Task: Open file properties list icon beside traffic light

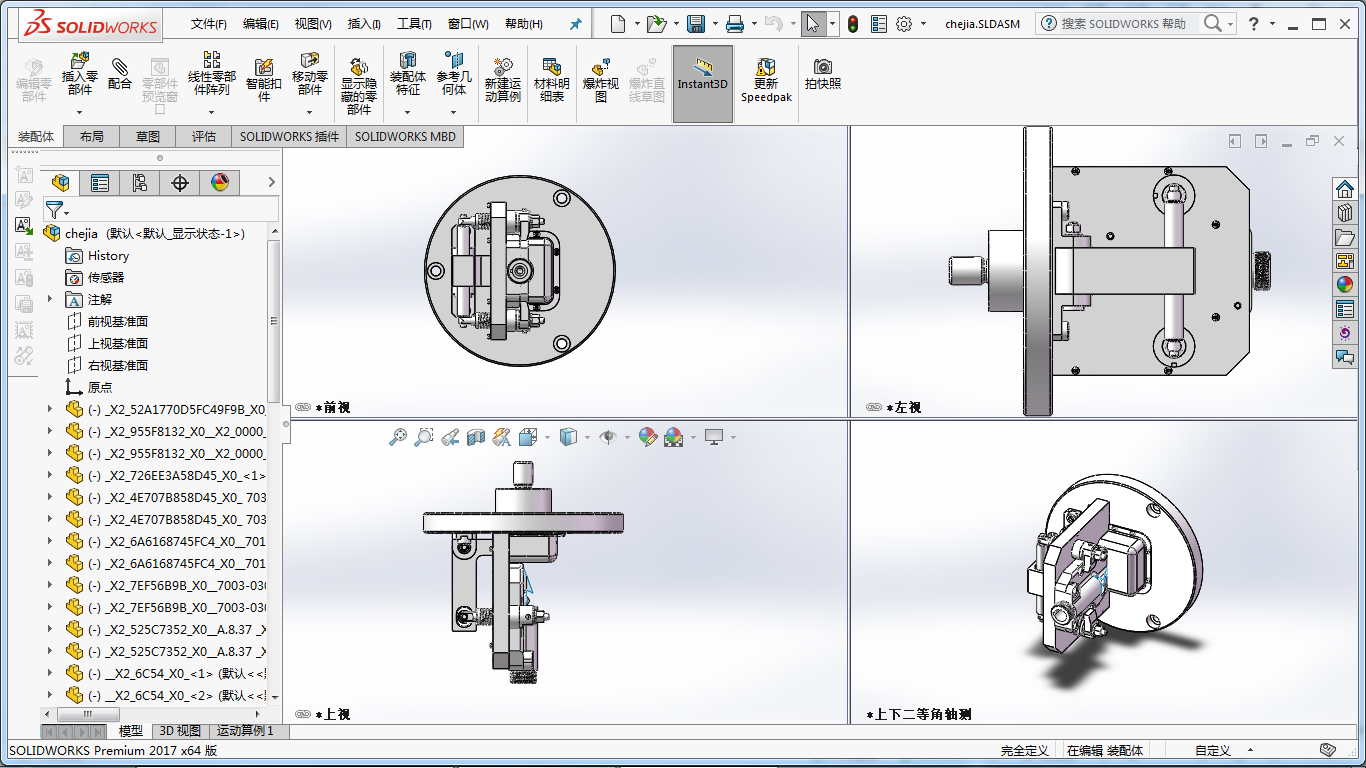Action: (879, 24)
